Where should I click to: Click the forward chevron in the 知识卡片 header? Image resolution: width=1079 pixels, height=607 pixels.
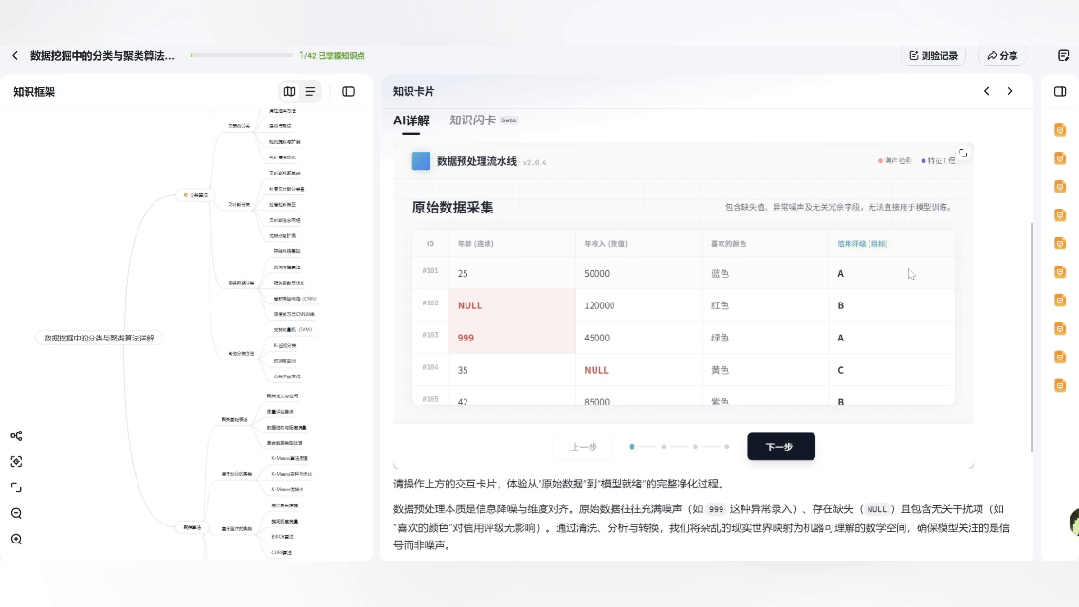1008,91
